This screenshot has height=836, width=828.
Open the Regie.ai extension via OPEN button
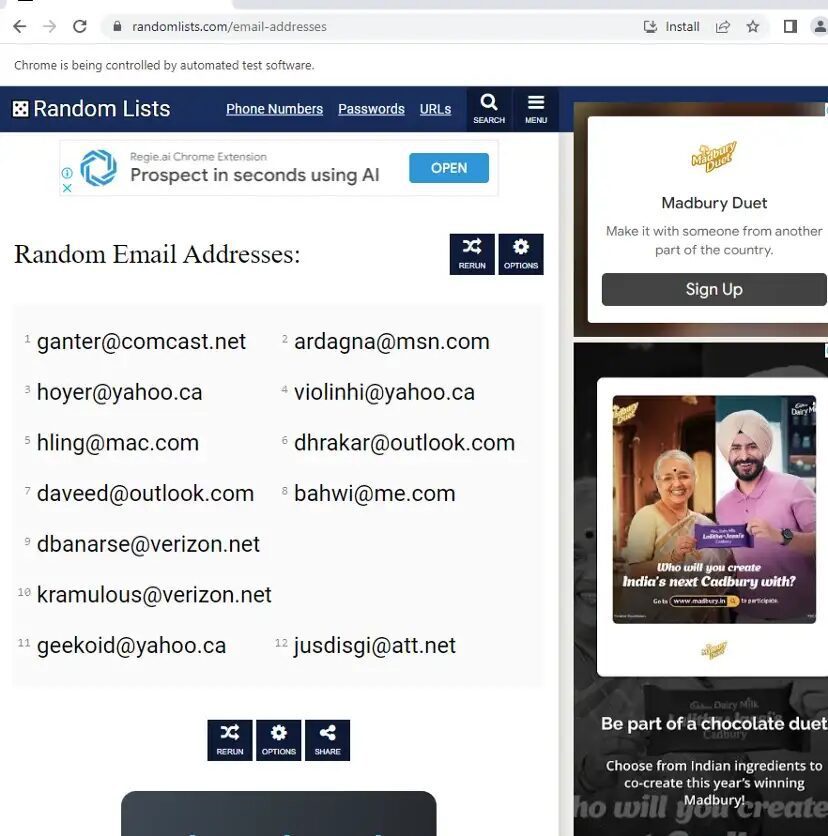448,168
